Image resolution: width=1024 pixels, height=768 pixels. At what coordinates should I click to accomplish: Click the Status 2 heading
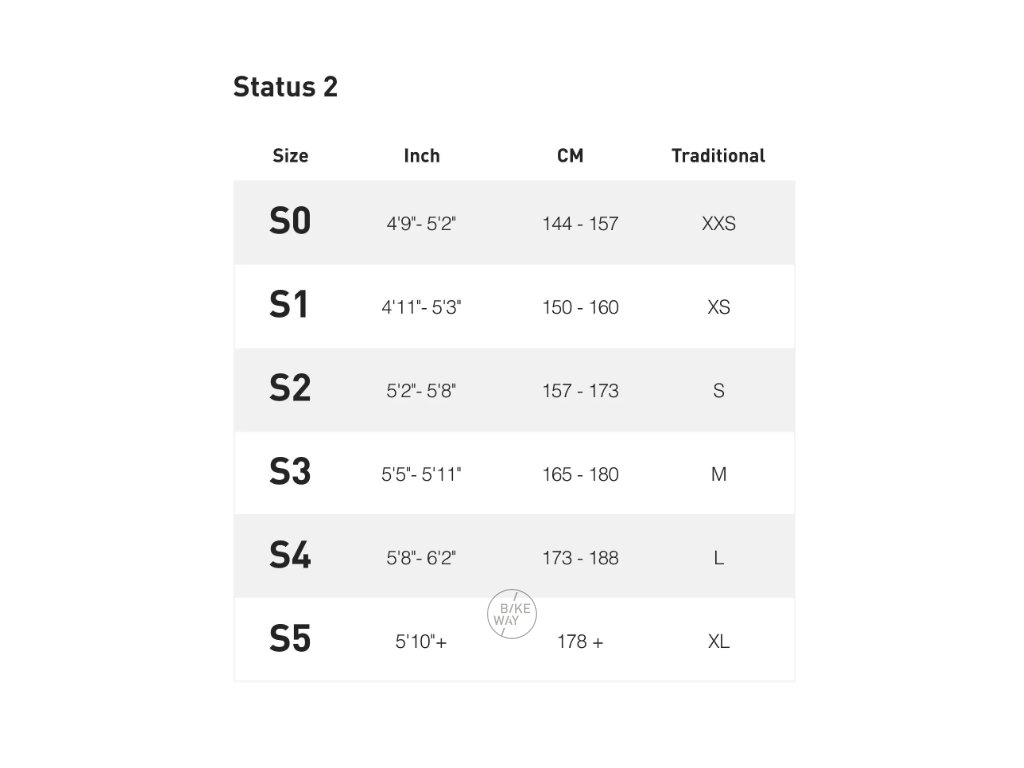click(x=285, y=87)
